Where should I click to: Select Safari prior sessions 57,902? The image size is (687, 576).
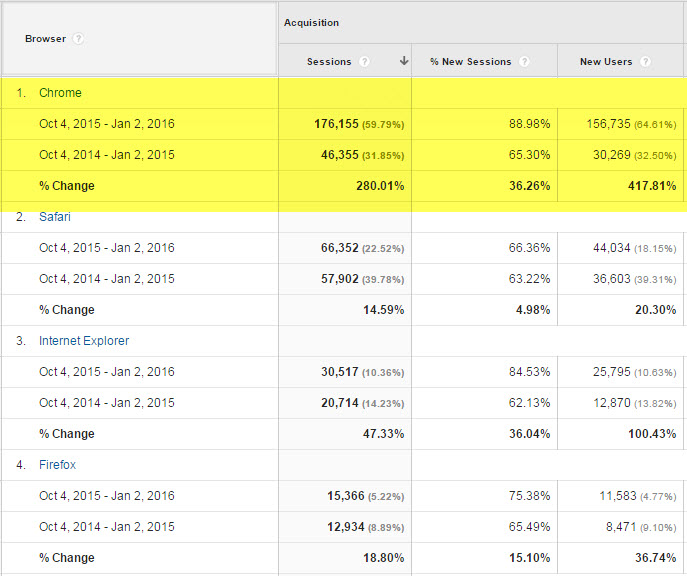(340, 279)
